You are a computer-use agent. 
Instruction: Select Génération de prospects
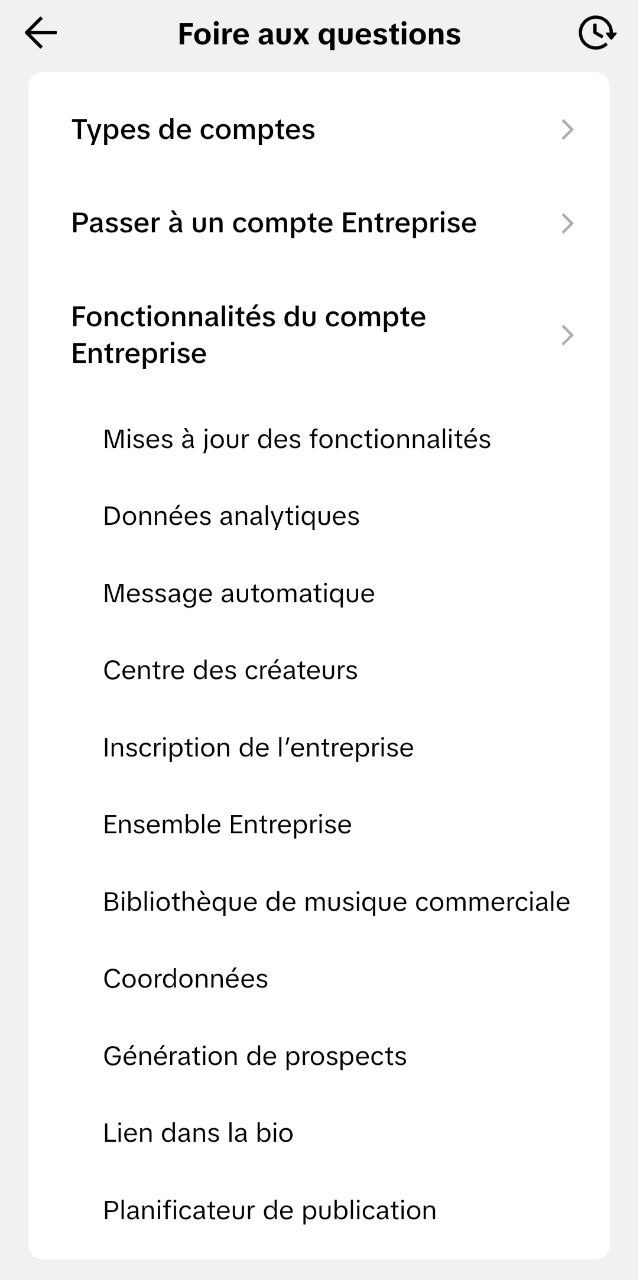(x=254, y=1055)
